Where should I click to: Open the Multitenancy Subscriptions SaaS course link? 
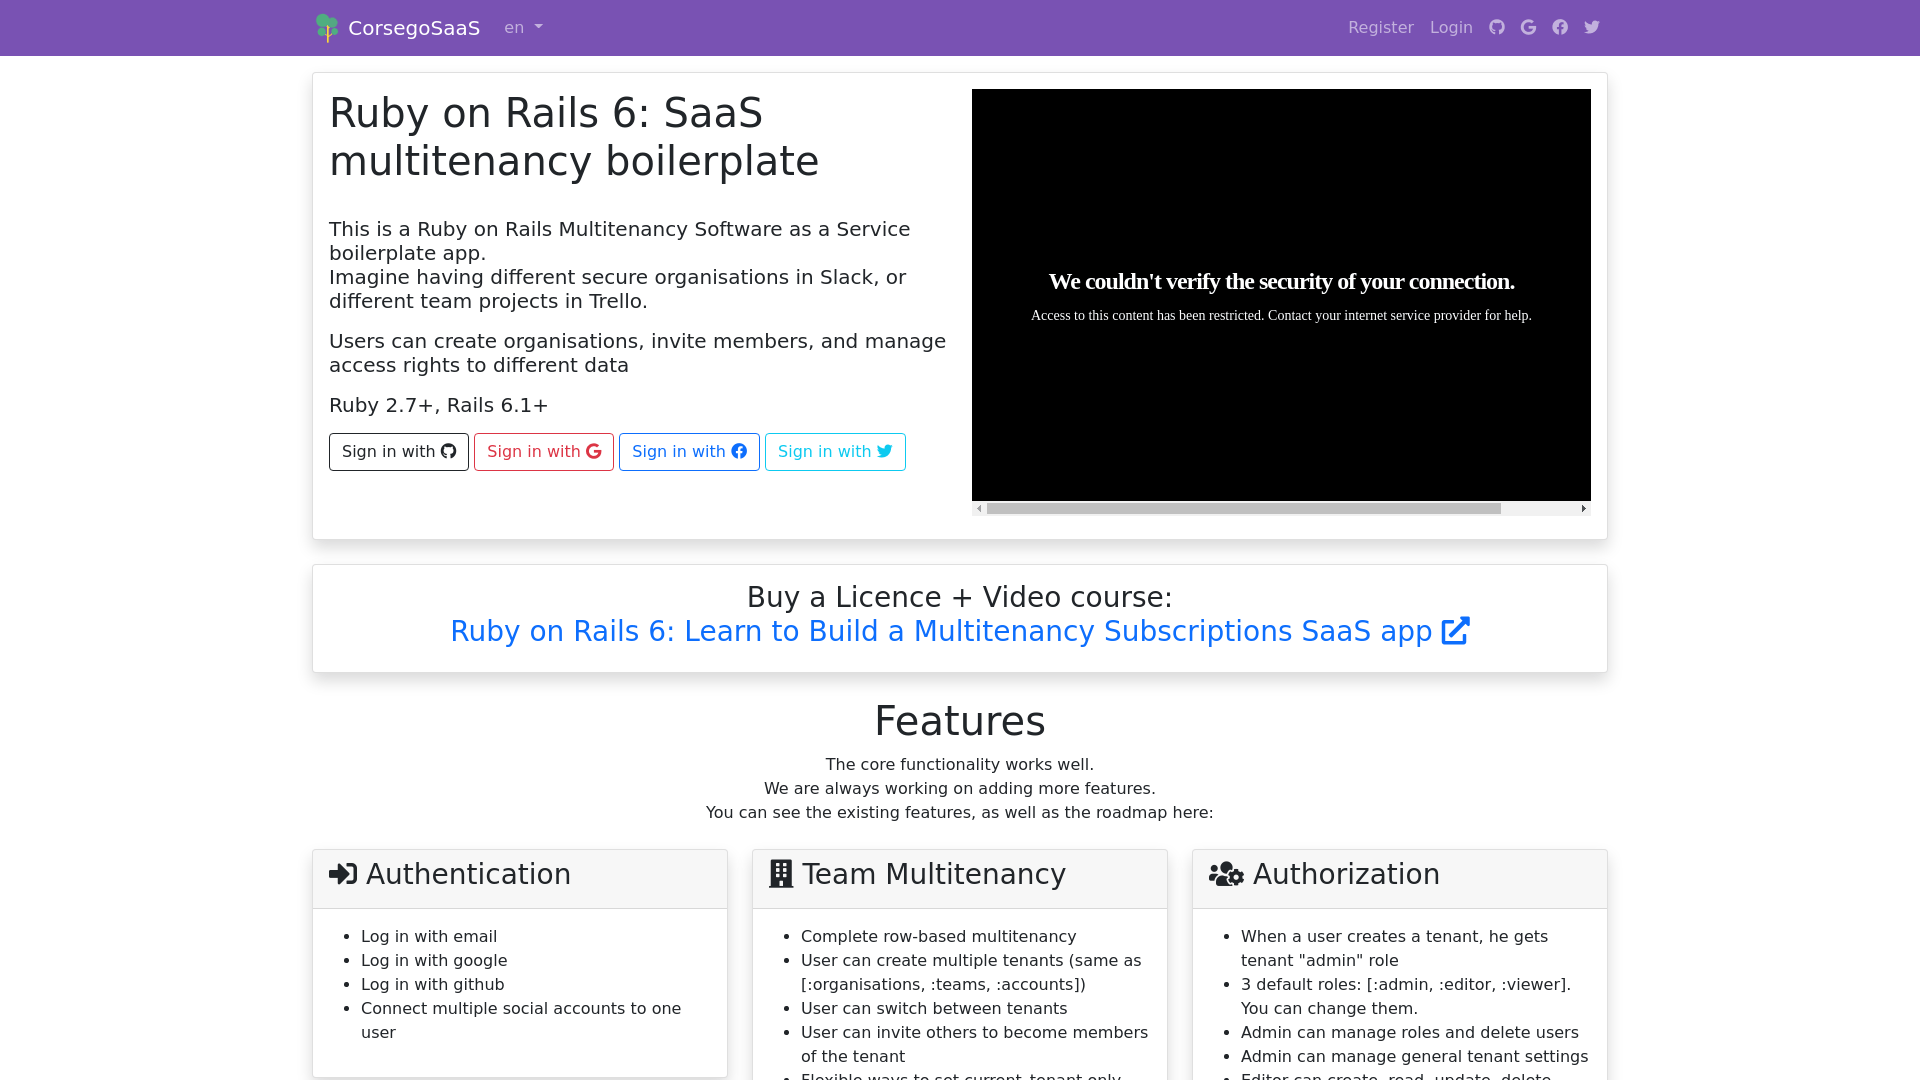tap(940, 631)
